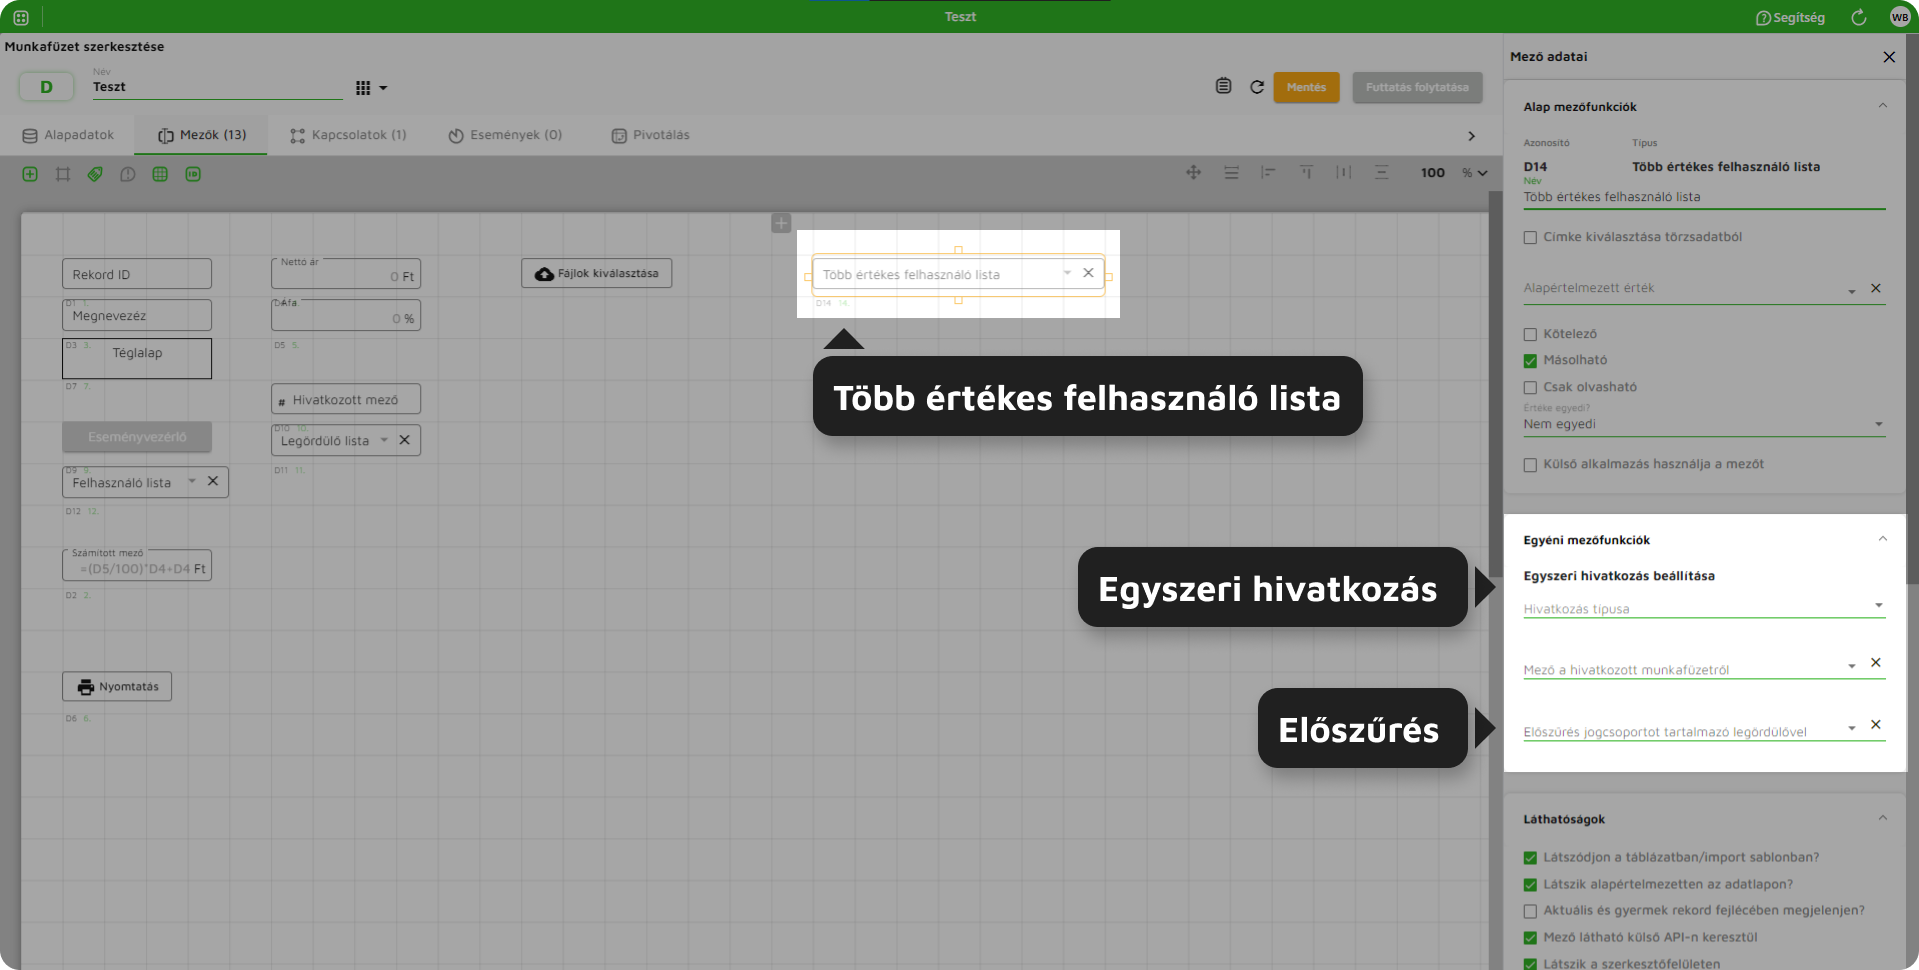1919x970 pixels.
Task: Uncheck Látszódjon a táblázatban/import sablonban checkbox
Action: (1530, 857)
